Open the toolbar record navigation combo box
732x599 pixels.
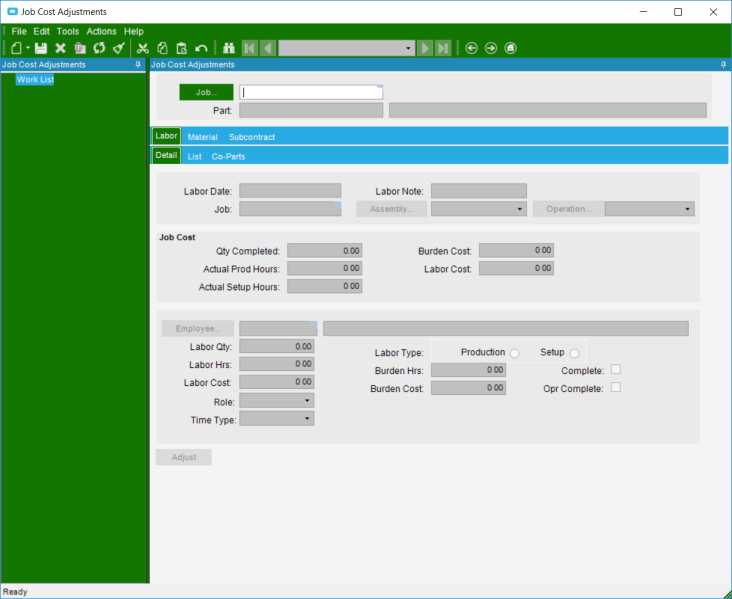346,48
